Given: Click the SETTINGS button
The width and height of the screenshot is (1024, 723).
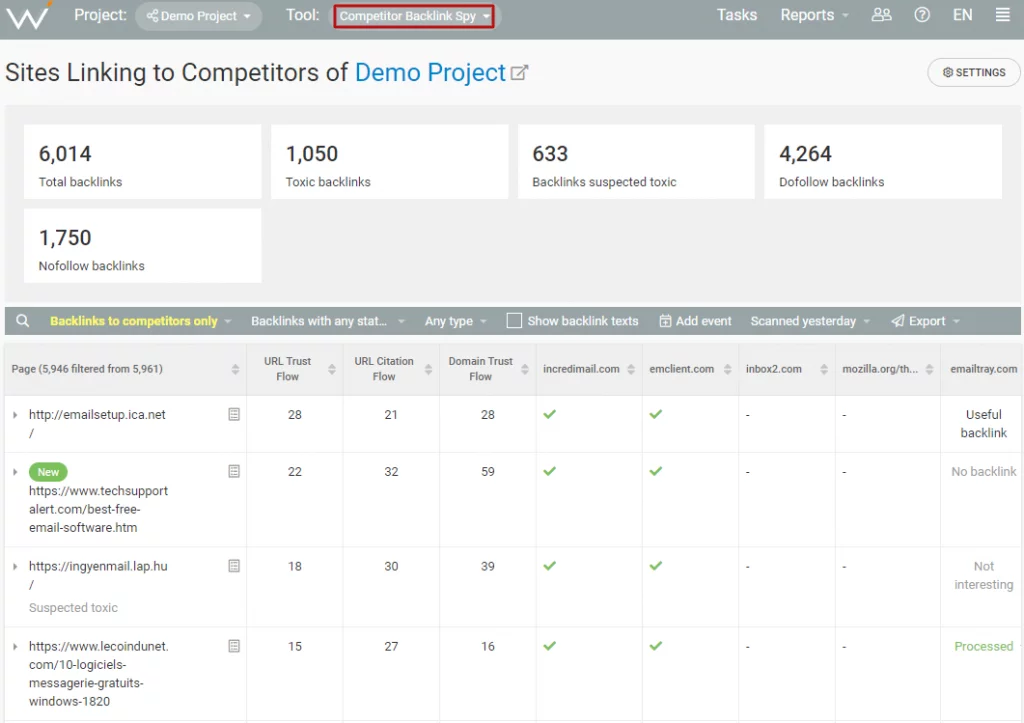Looking at the screenshot, I should 973,72.
